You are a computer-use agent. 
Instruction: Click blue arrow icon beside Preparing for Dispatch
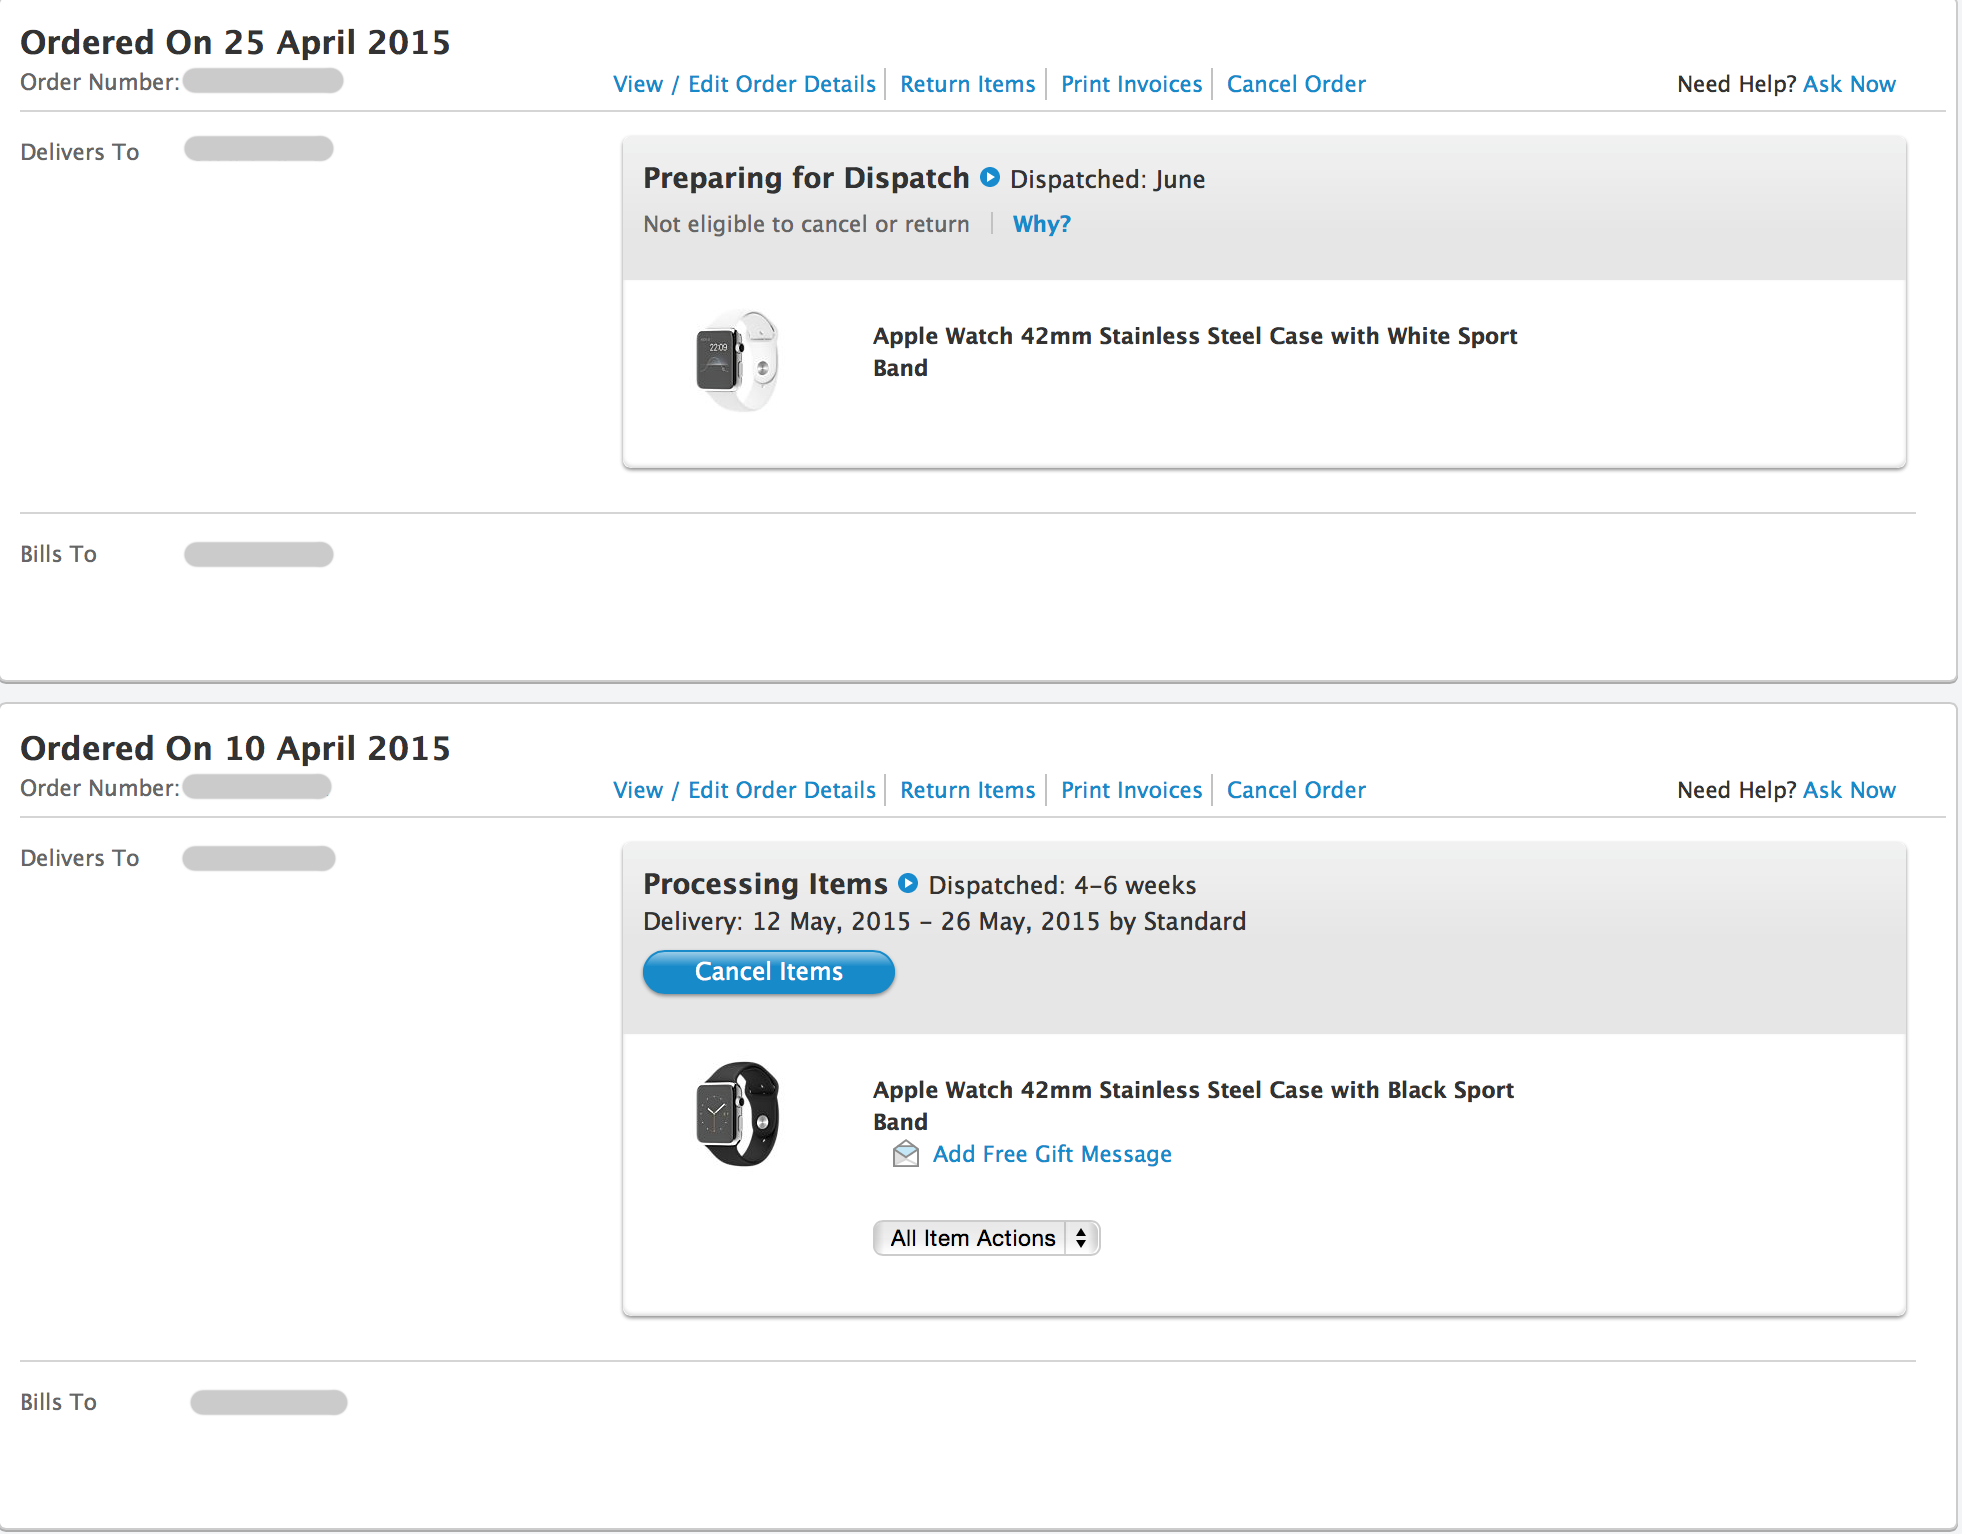990,178
